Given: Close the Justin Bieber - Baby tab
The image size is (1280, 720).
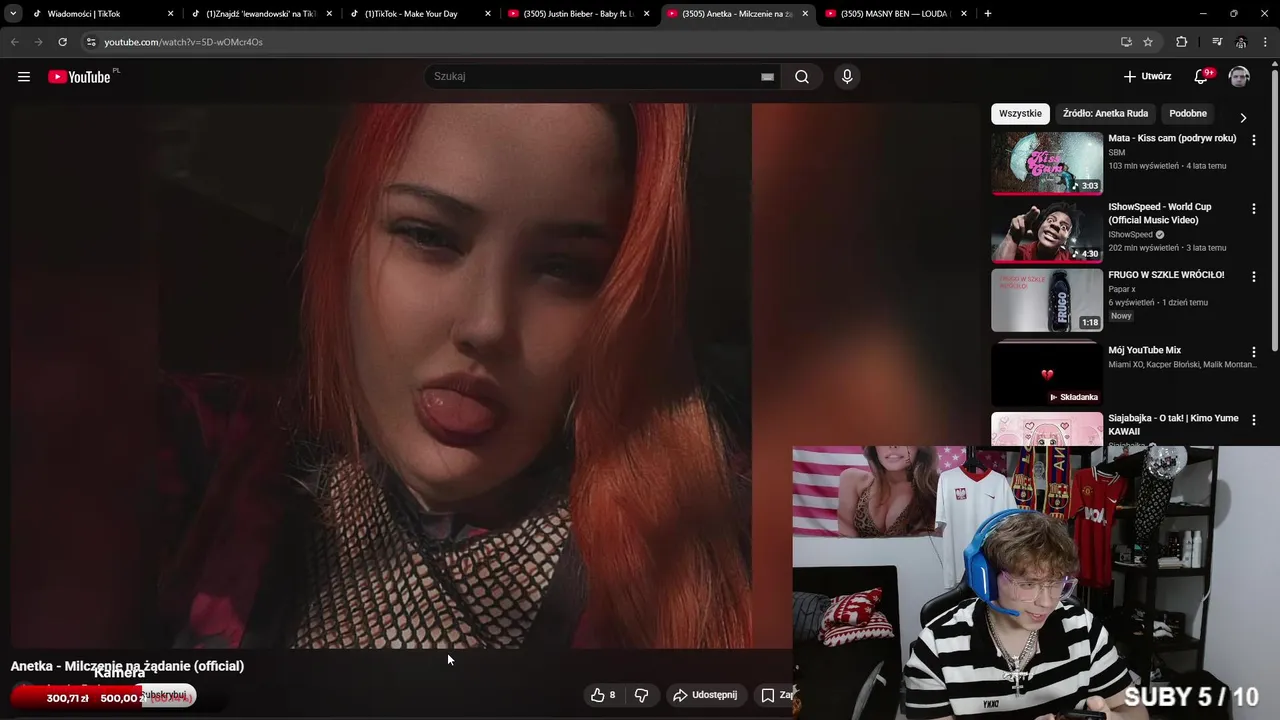Looking at the screenshot, I should tap(646, 14).
